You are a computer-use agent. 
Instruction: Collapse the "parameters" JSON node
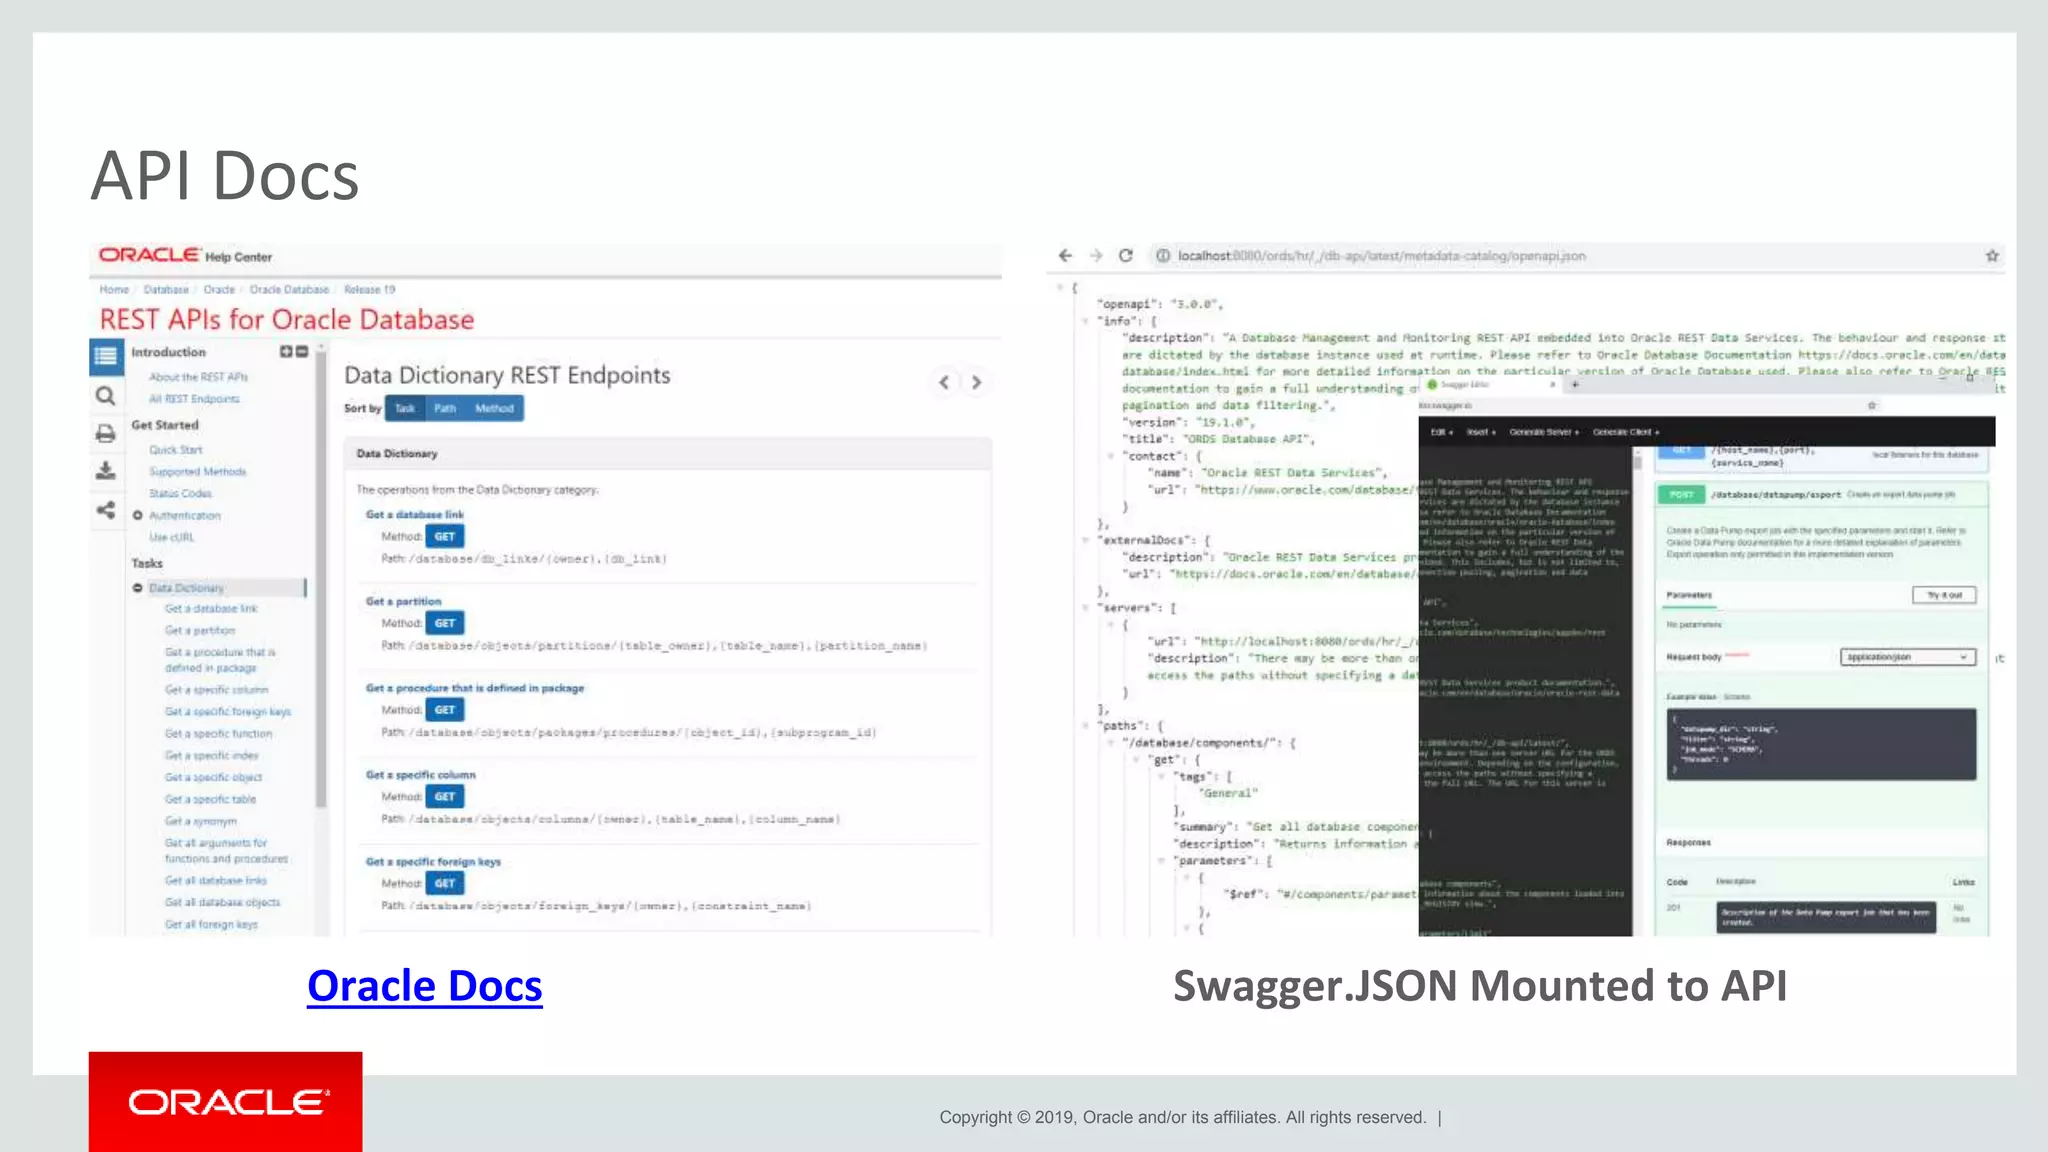[x=1162, y=860]
